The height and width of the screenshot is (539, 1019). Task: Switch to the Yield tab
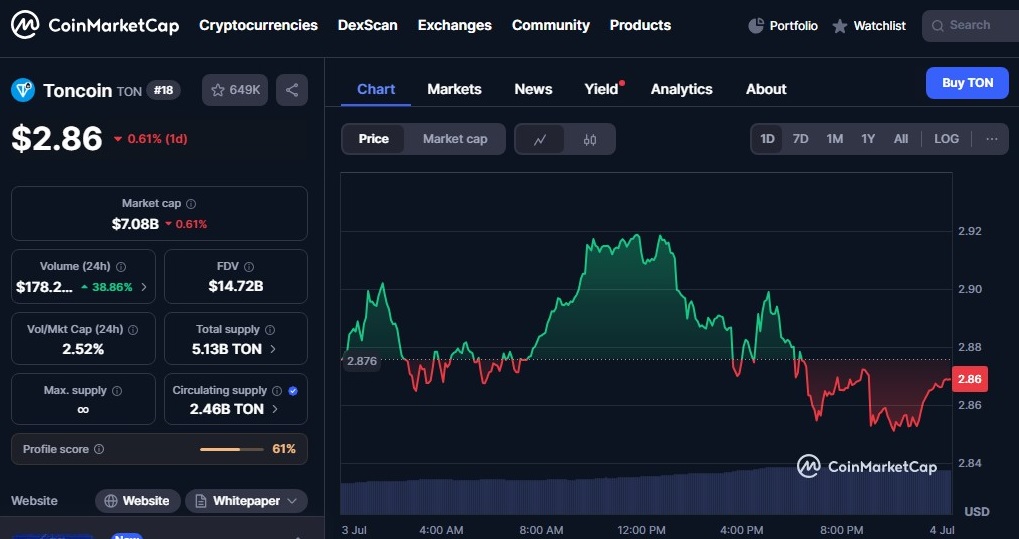[x=602, y=89]
